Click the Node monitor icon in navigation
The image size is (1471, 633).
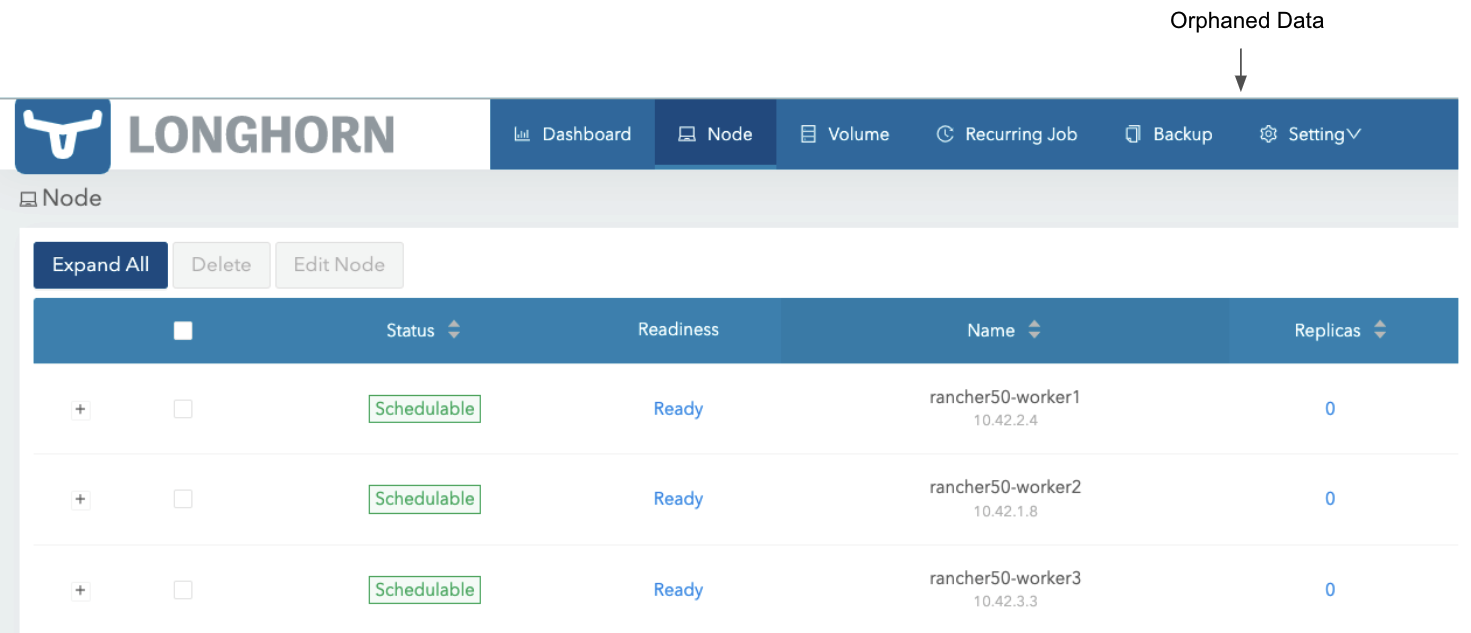coord(685,133)
